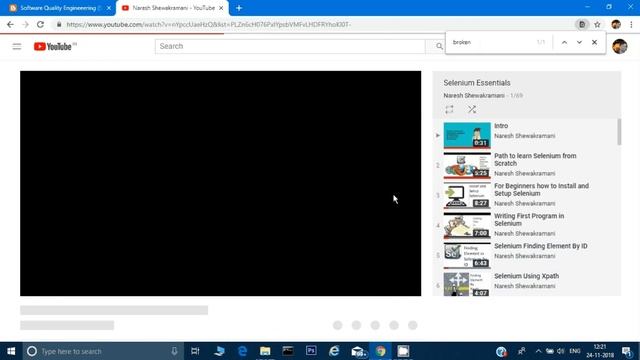Click the find bar text 'broken'
Screen dimensions: 640x360
point(462,42)
